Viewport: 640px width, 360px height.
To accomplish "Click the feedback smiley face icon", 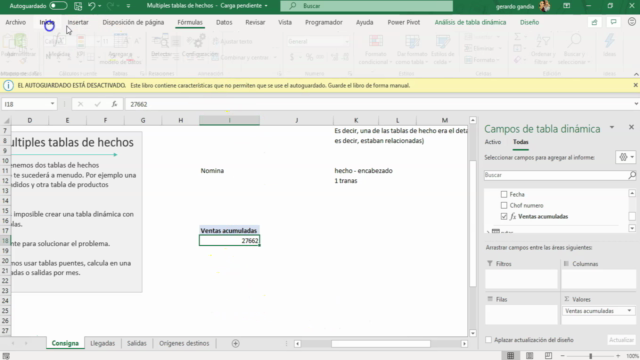I will click(x=632, y=22).
